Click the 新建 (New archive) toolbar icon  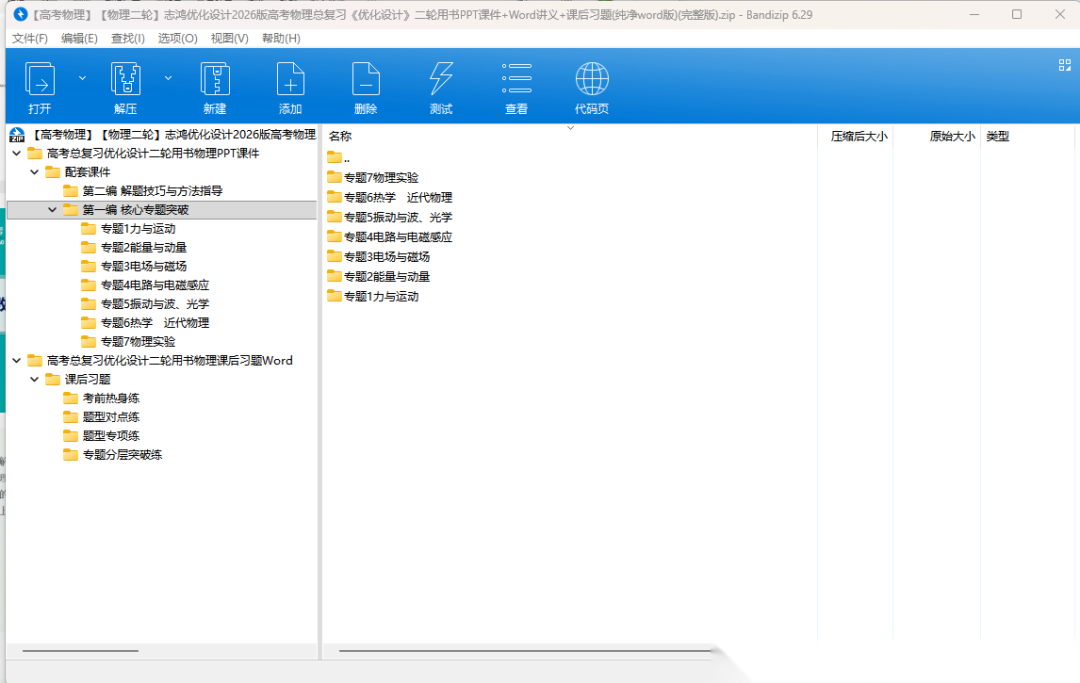coord(215,80)
